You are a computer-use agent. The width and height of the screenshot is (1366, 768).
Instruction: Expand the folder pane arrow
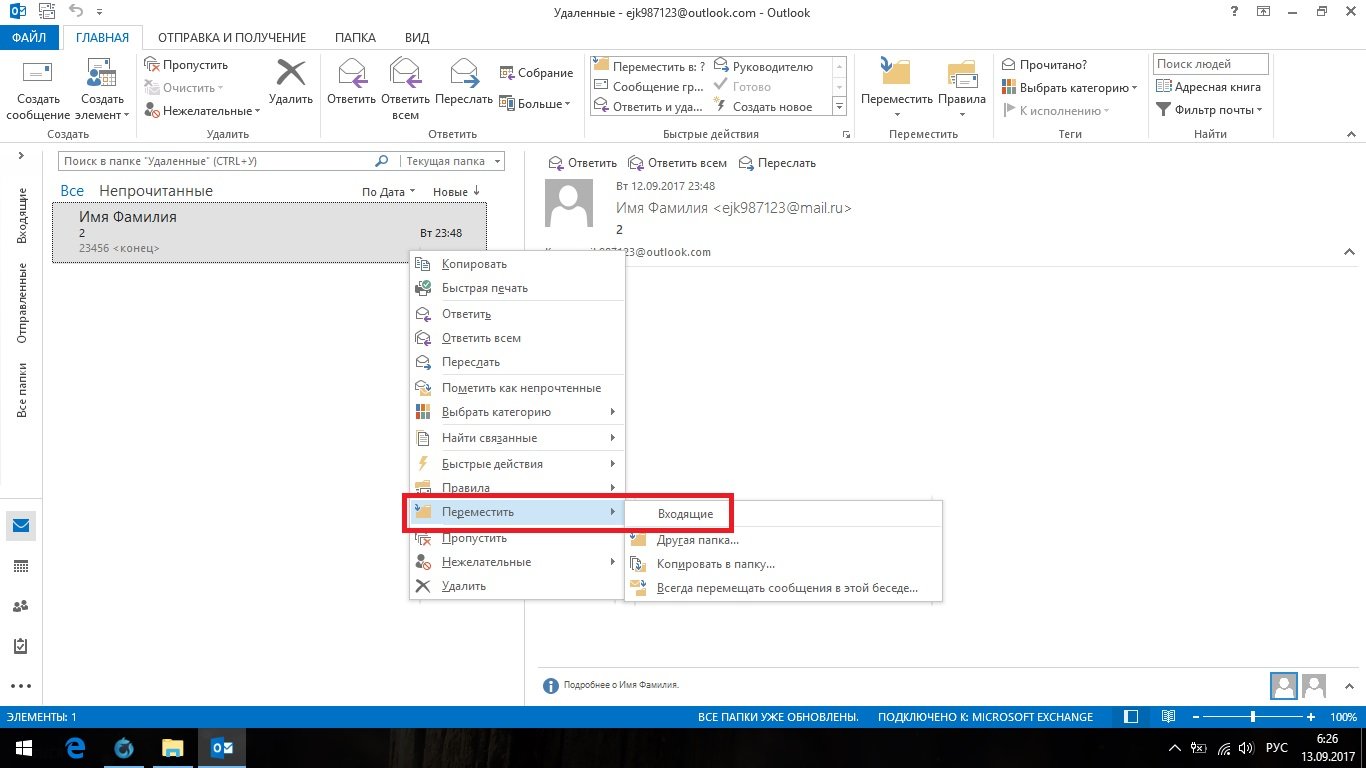22,156
